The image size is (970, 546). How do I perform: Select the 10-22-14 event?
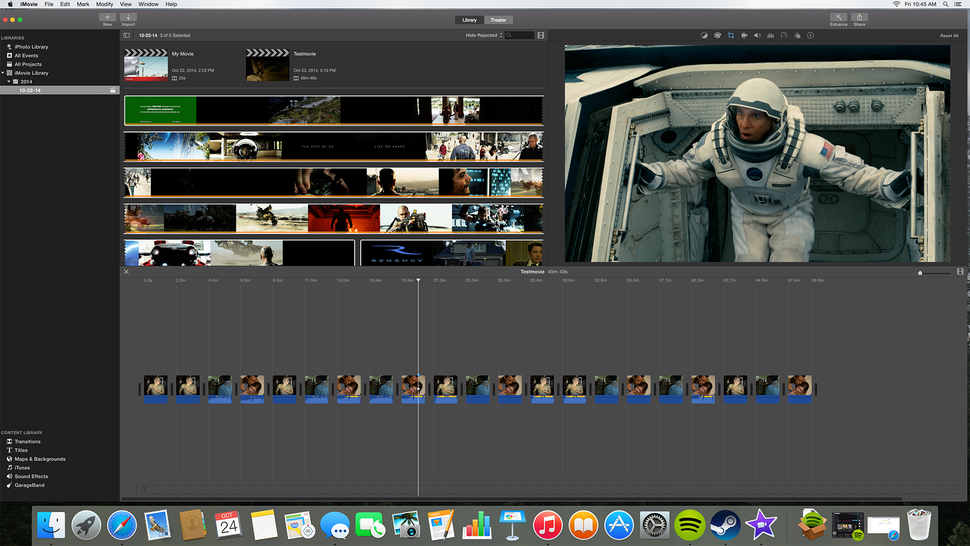click(x=59, y=90)
